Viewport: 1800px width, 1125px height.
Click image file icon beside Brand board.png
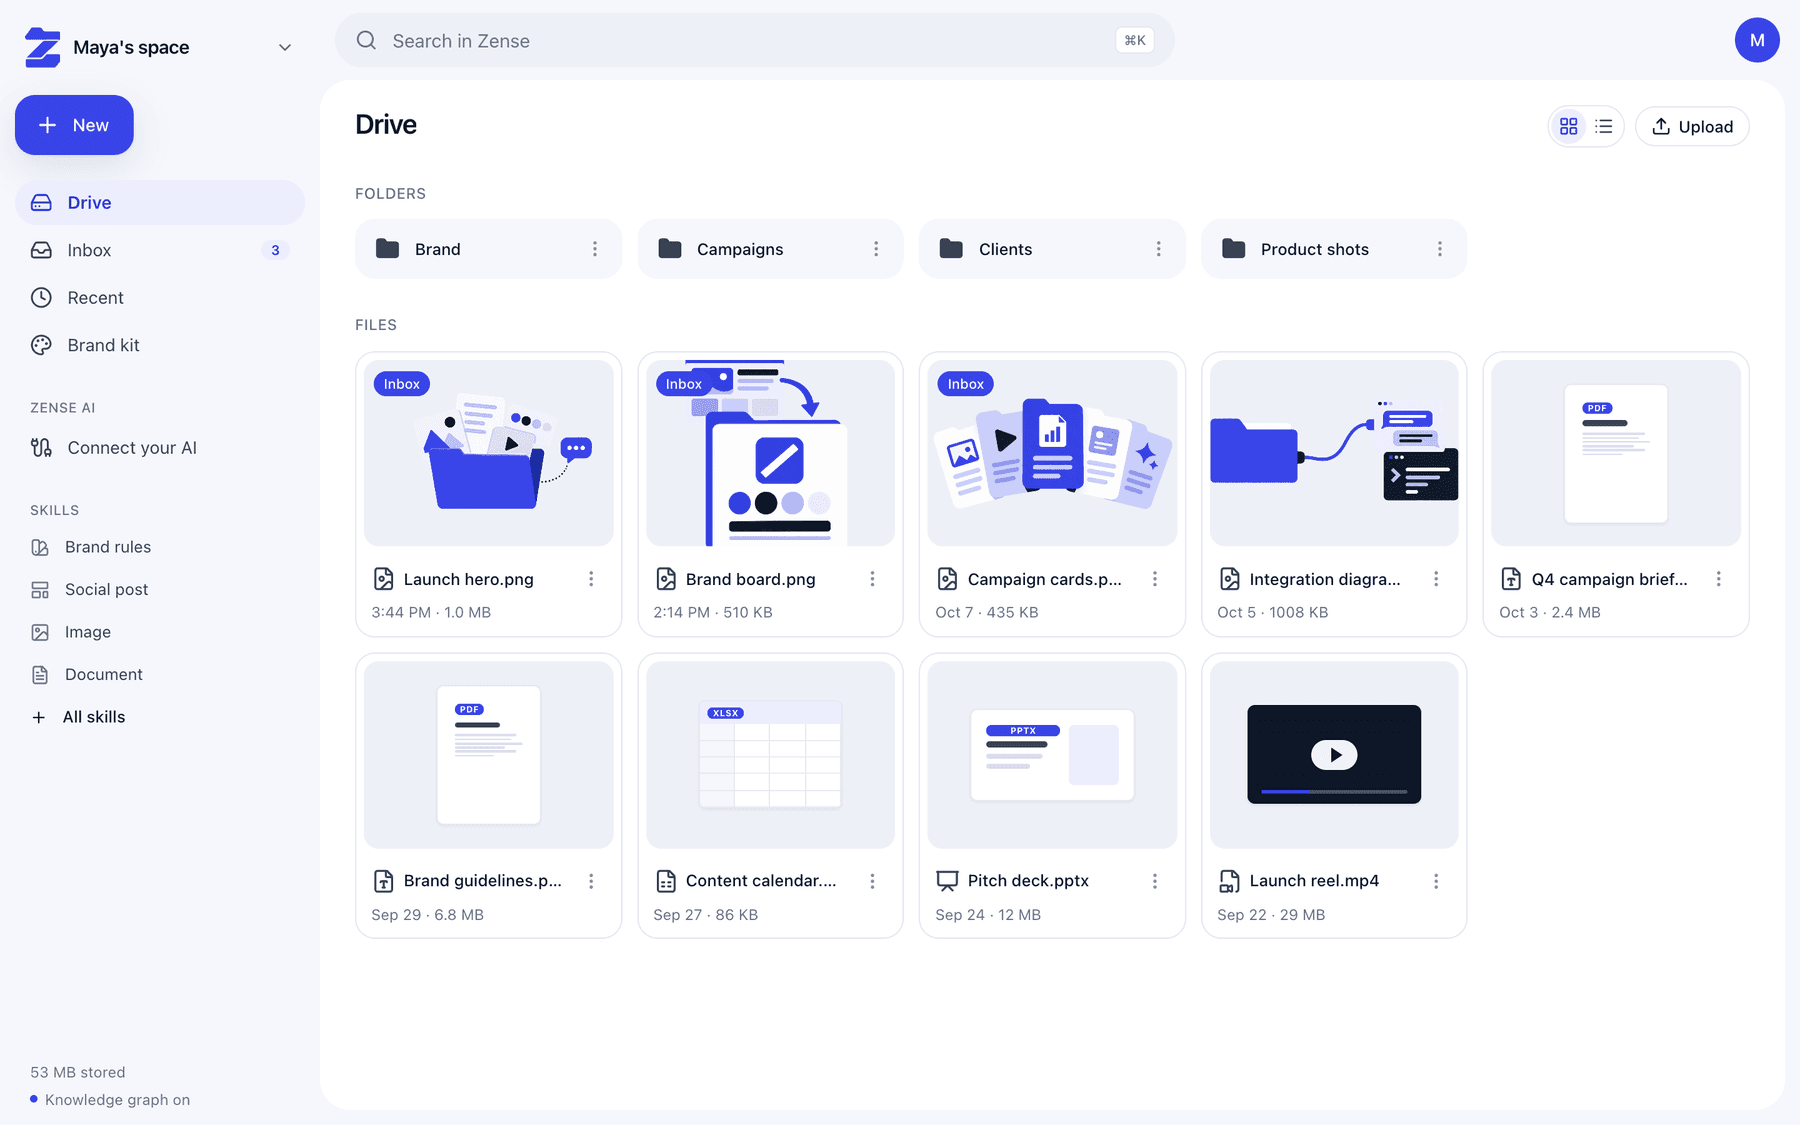coord(666,579)
